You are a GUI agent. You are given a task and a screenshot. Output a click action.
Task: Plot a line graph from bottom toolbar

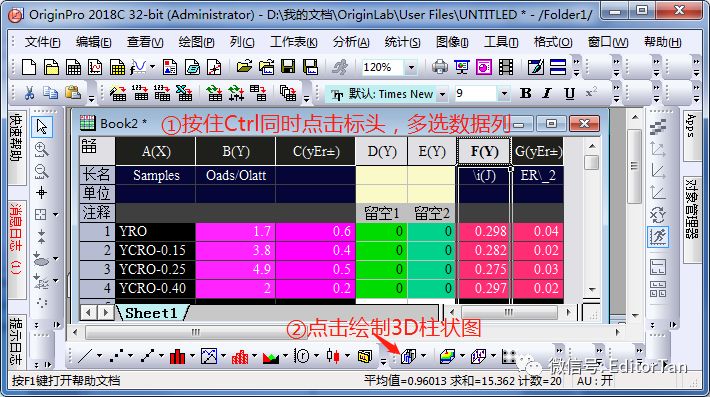(x=85, y=356)
